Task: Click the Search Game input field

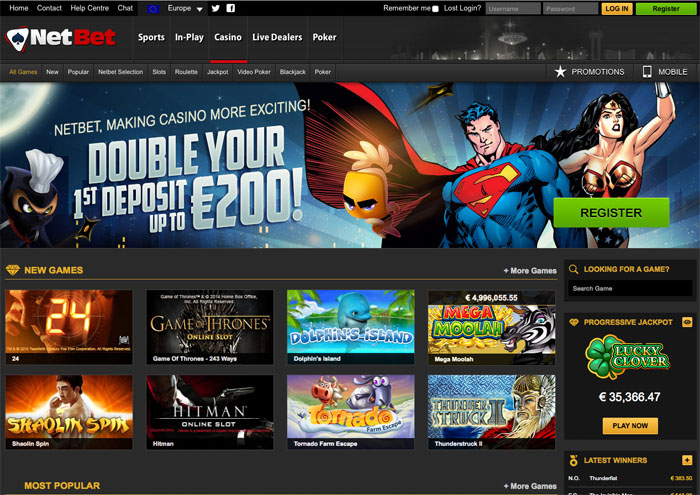Action: (x=630, y=288)
